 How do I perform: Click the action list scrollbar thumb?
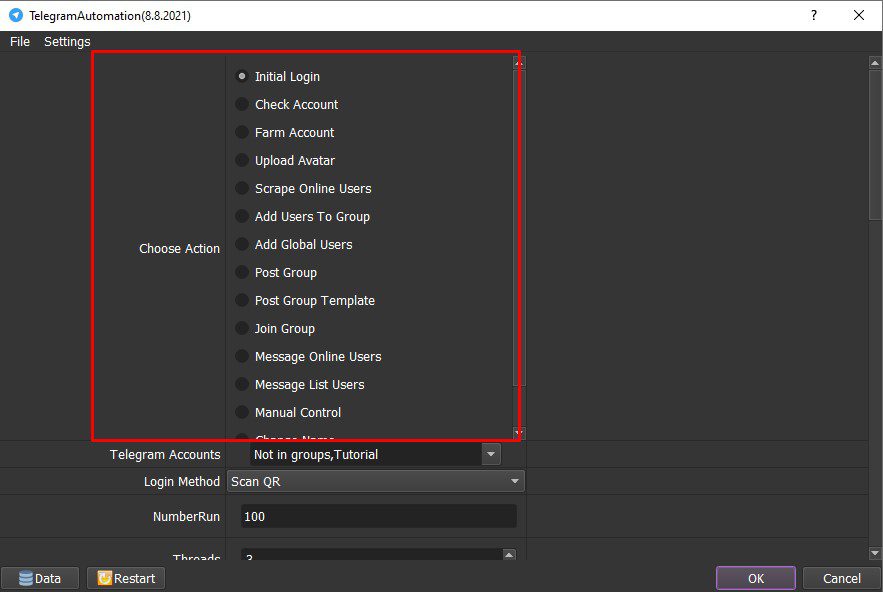point(519,228)
